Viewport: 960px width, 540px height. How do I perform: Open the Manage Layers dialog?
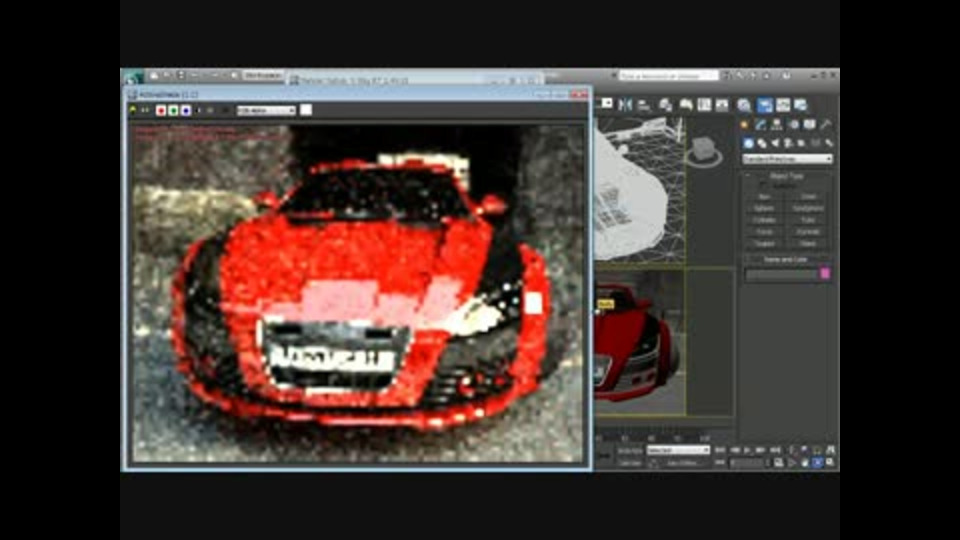click(666, 105)
